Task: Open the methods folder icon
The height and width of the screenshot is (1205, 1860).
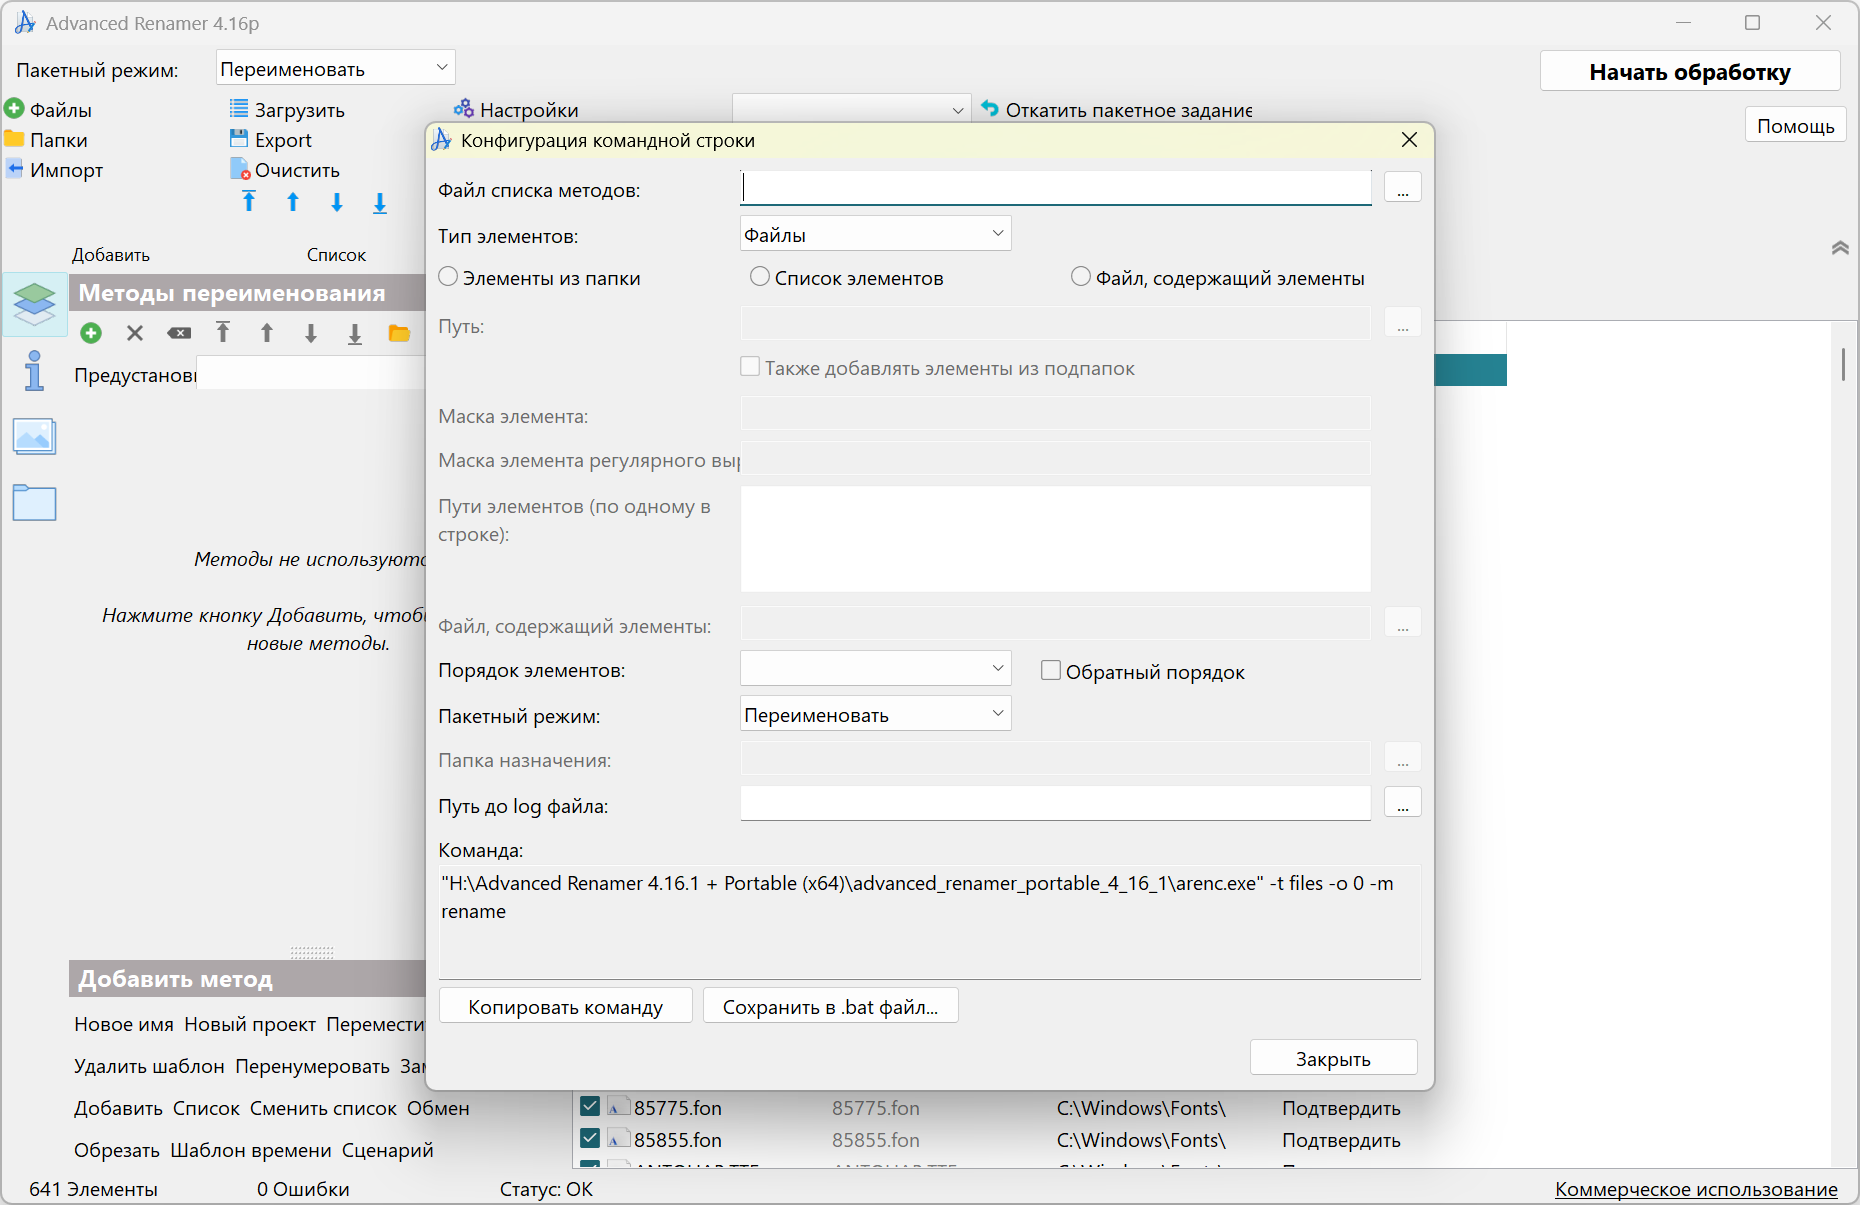Action: 399,333
